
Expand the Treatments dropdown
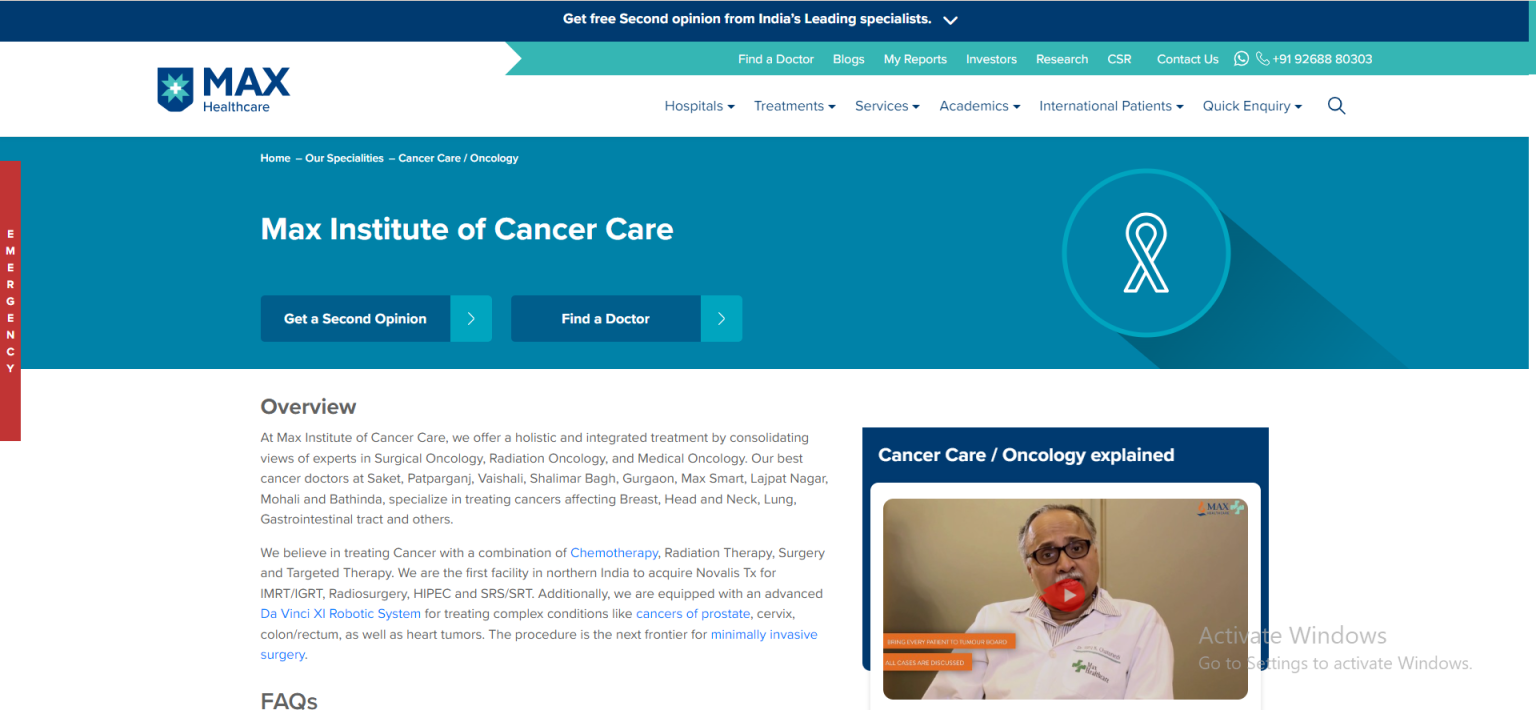click(x=794, y=105)
